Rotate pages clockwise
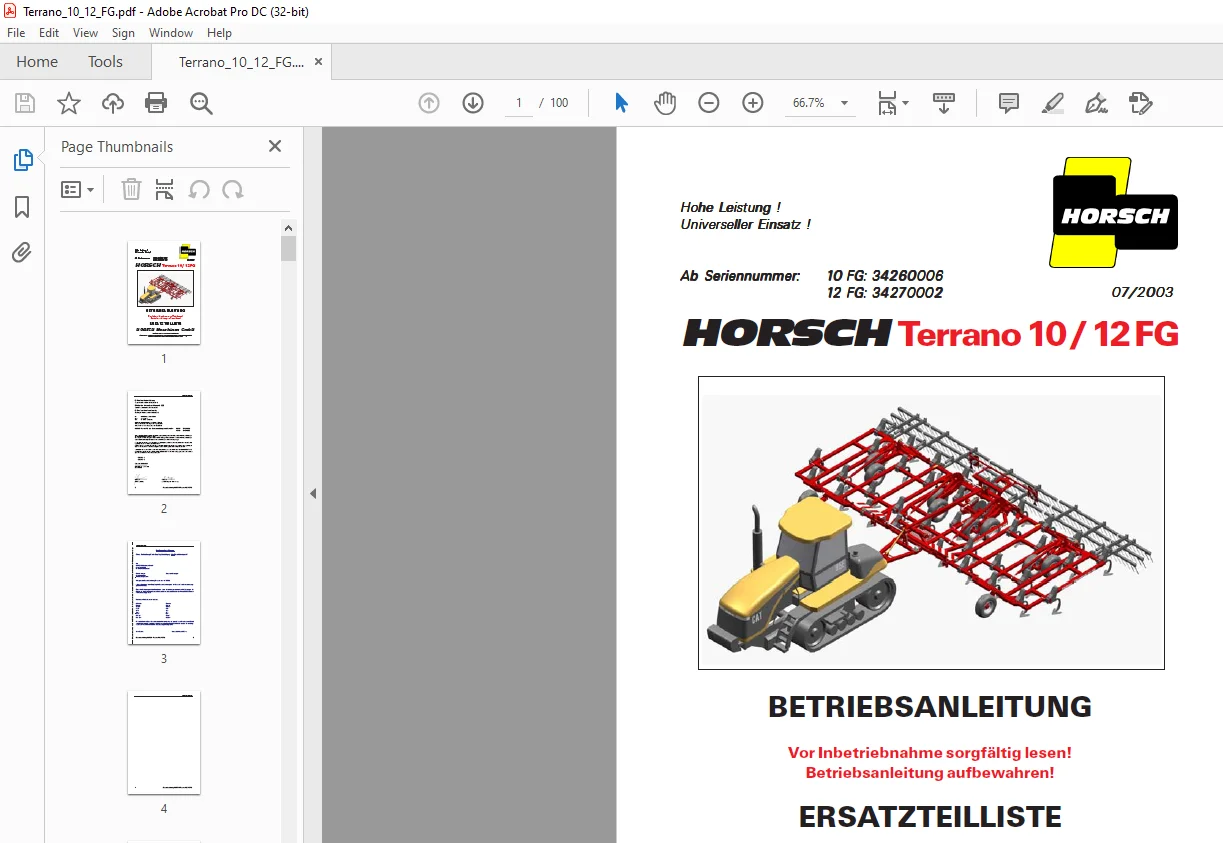The width and height of the screenshot is (1223, 843). pyautogui.click(x=233, y=190)
